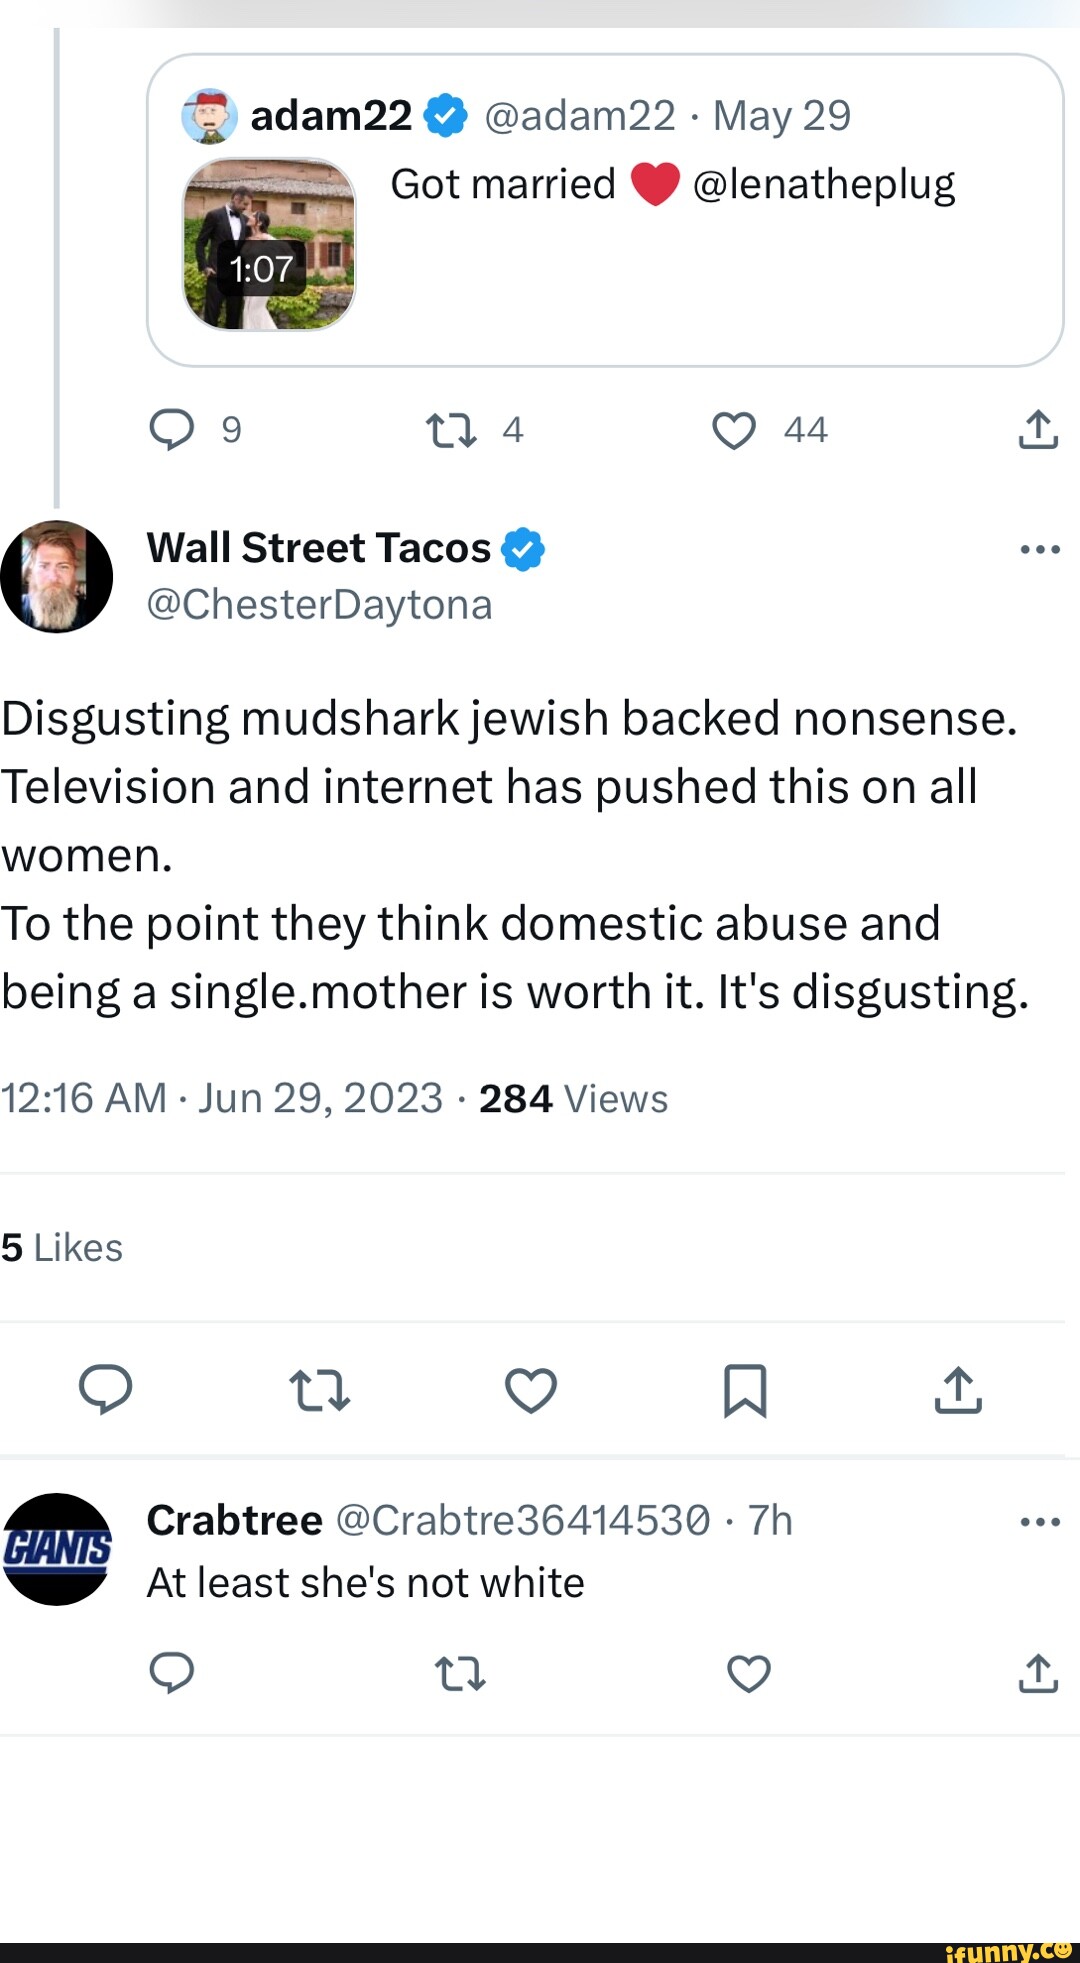Open the @ChesterDaytona handle
Image resolution: width=1080 pixels, height=1963 pixels.
click(x=319, y=604)
